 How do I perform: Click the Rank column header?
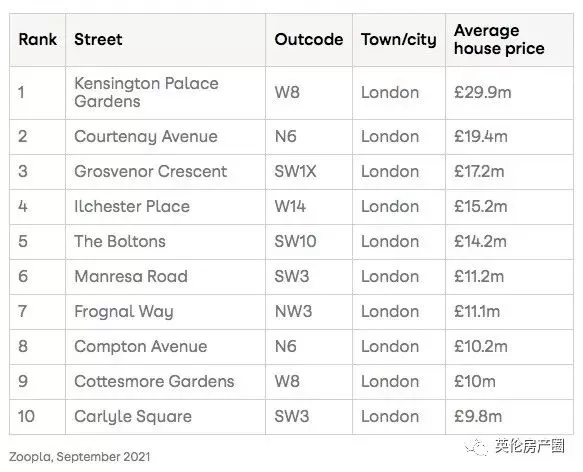point(38,39)
